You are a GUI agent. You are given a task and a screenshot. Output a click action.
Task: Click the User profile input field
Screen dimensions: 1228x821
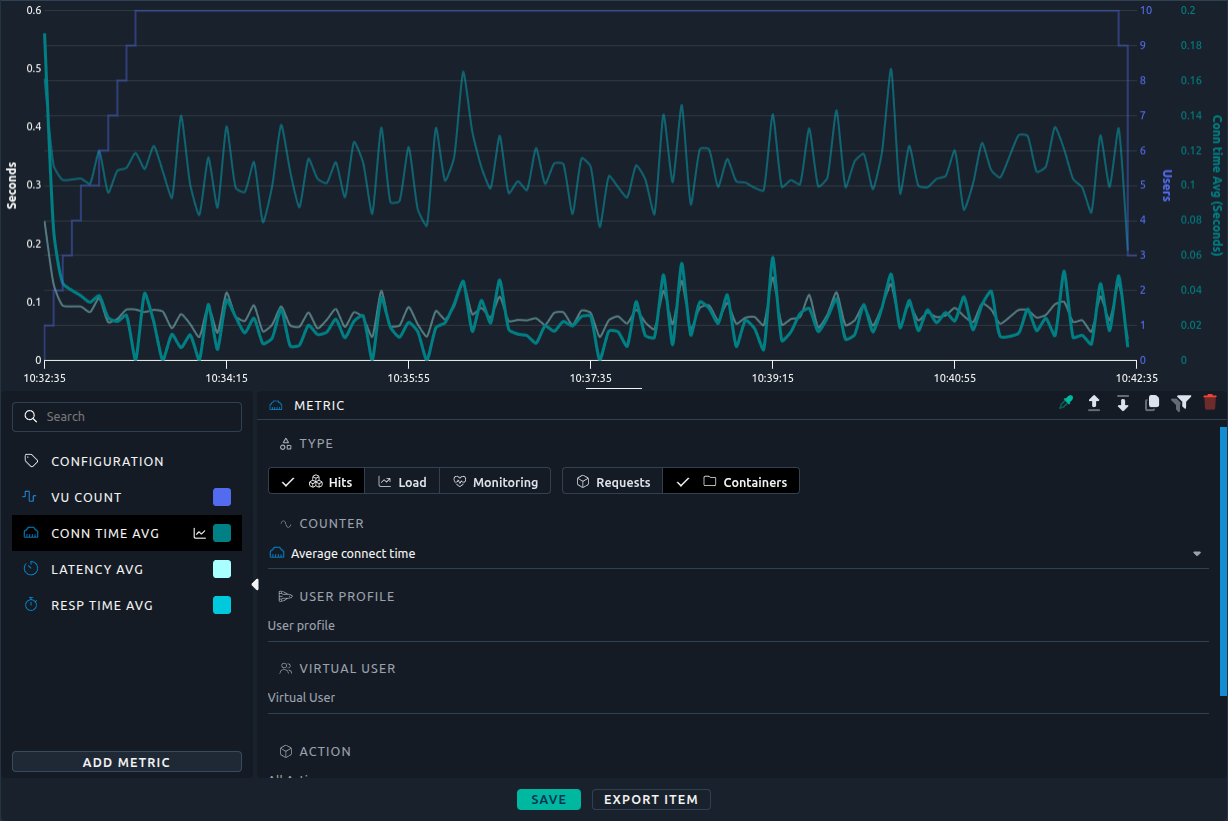tap(738, 626)
